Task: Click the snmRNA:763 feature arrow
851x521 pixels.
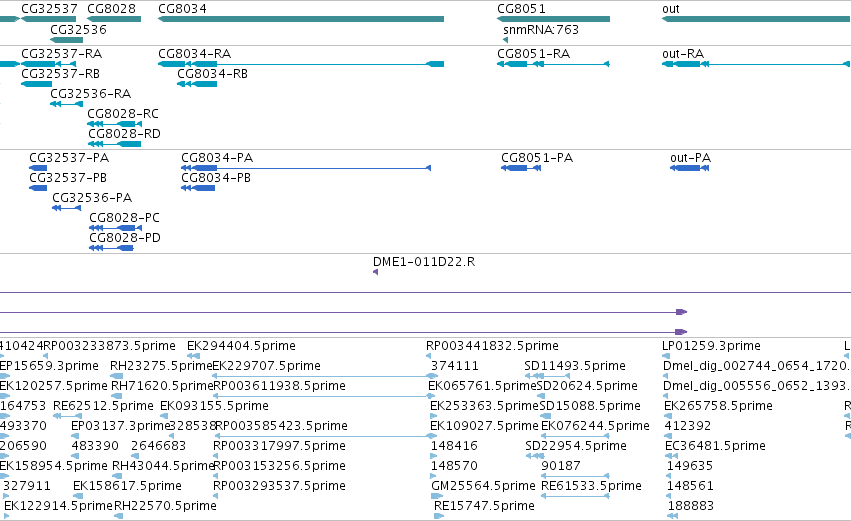Action: pos(505,40)
